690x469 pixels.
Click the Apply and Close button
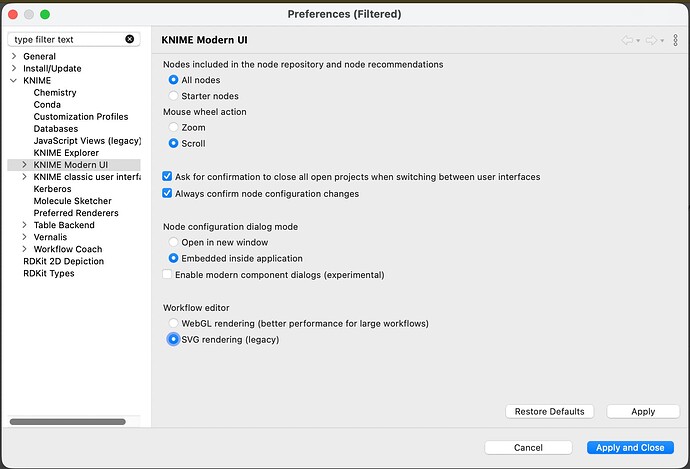(631, 447)
